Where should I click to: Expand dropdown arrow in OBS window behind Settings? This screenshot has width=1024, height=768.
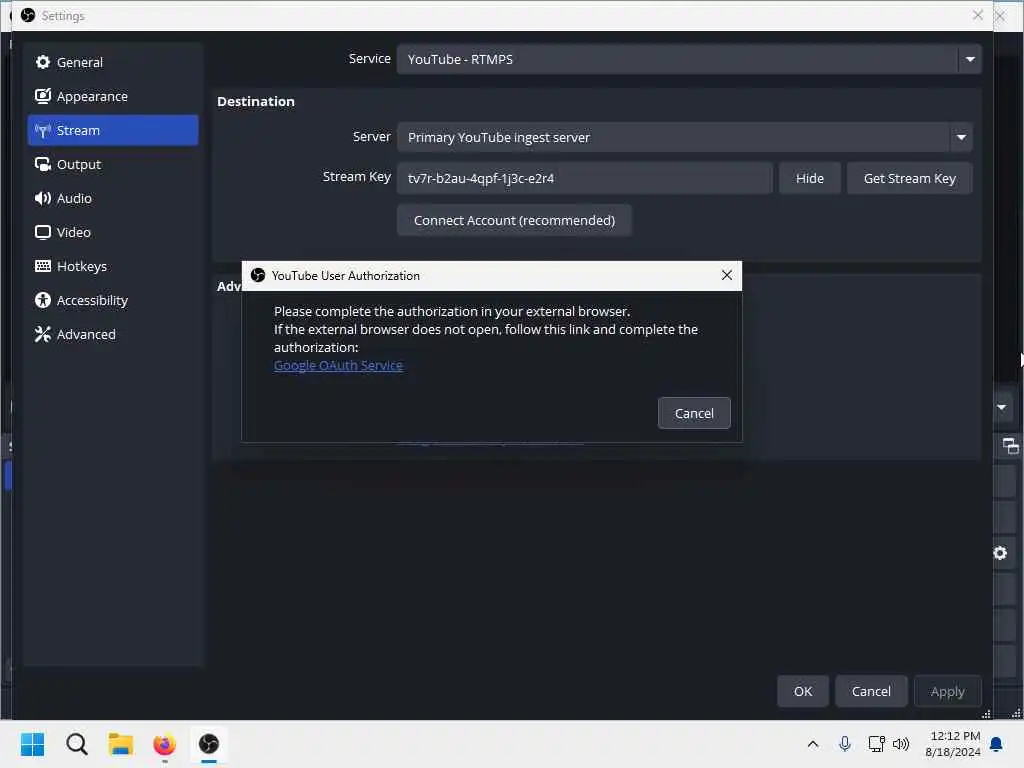pos(1001,408)
